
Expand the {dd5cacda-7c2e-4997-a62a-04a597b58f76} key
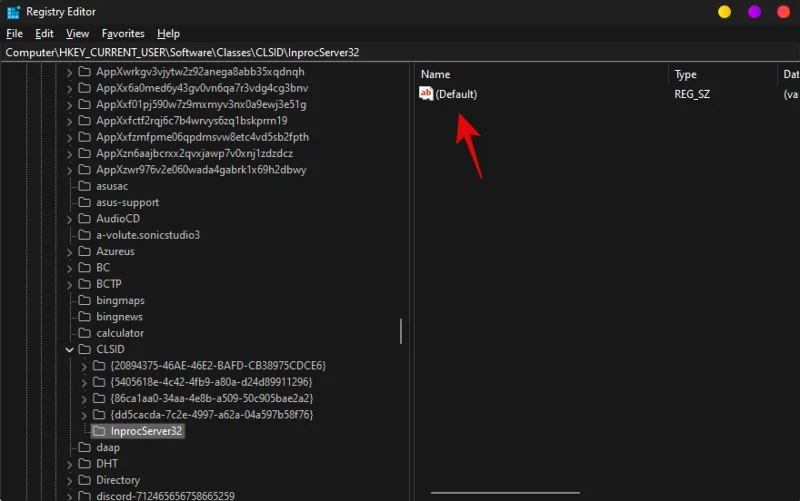[x=84, y=415]
